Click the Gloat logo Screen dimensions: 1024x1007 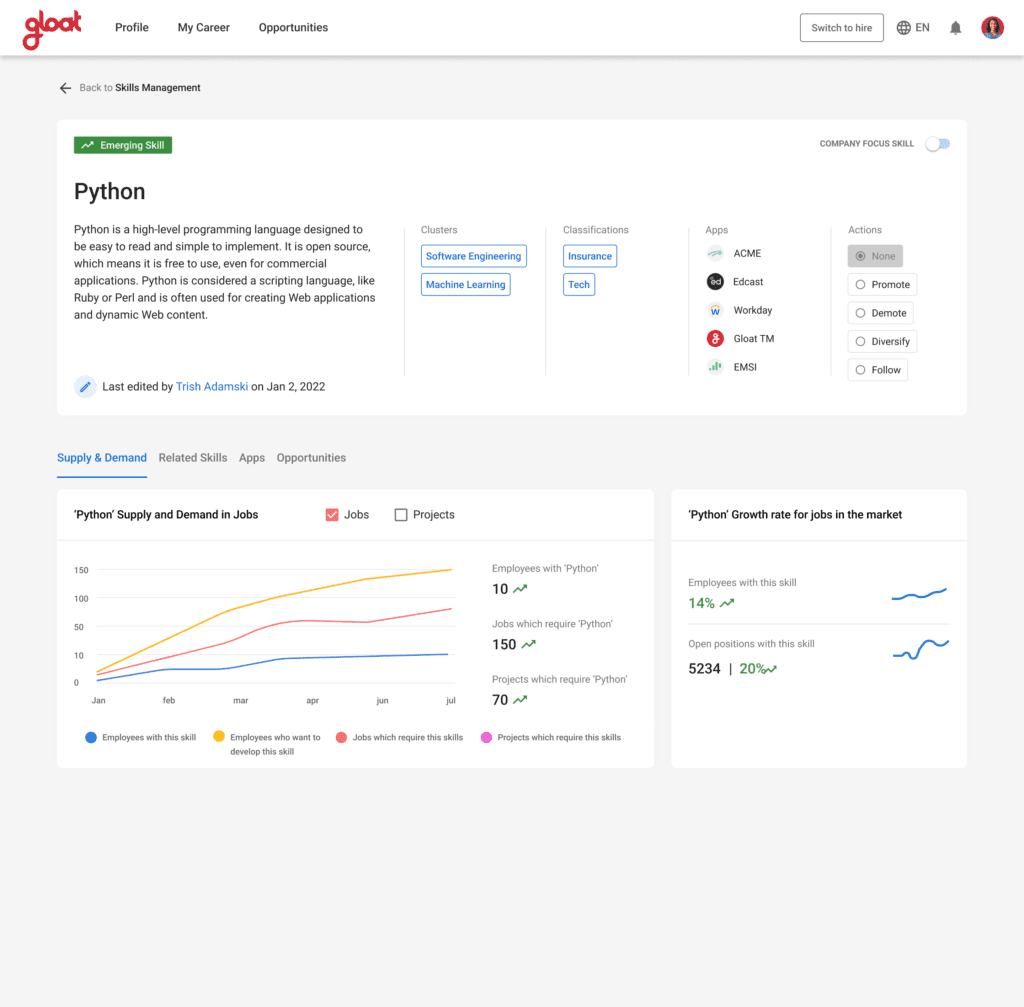click(x=52, y=29)
